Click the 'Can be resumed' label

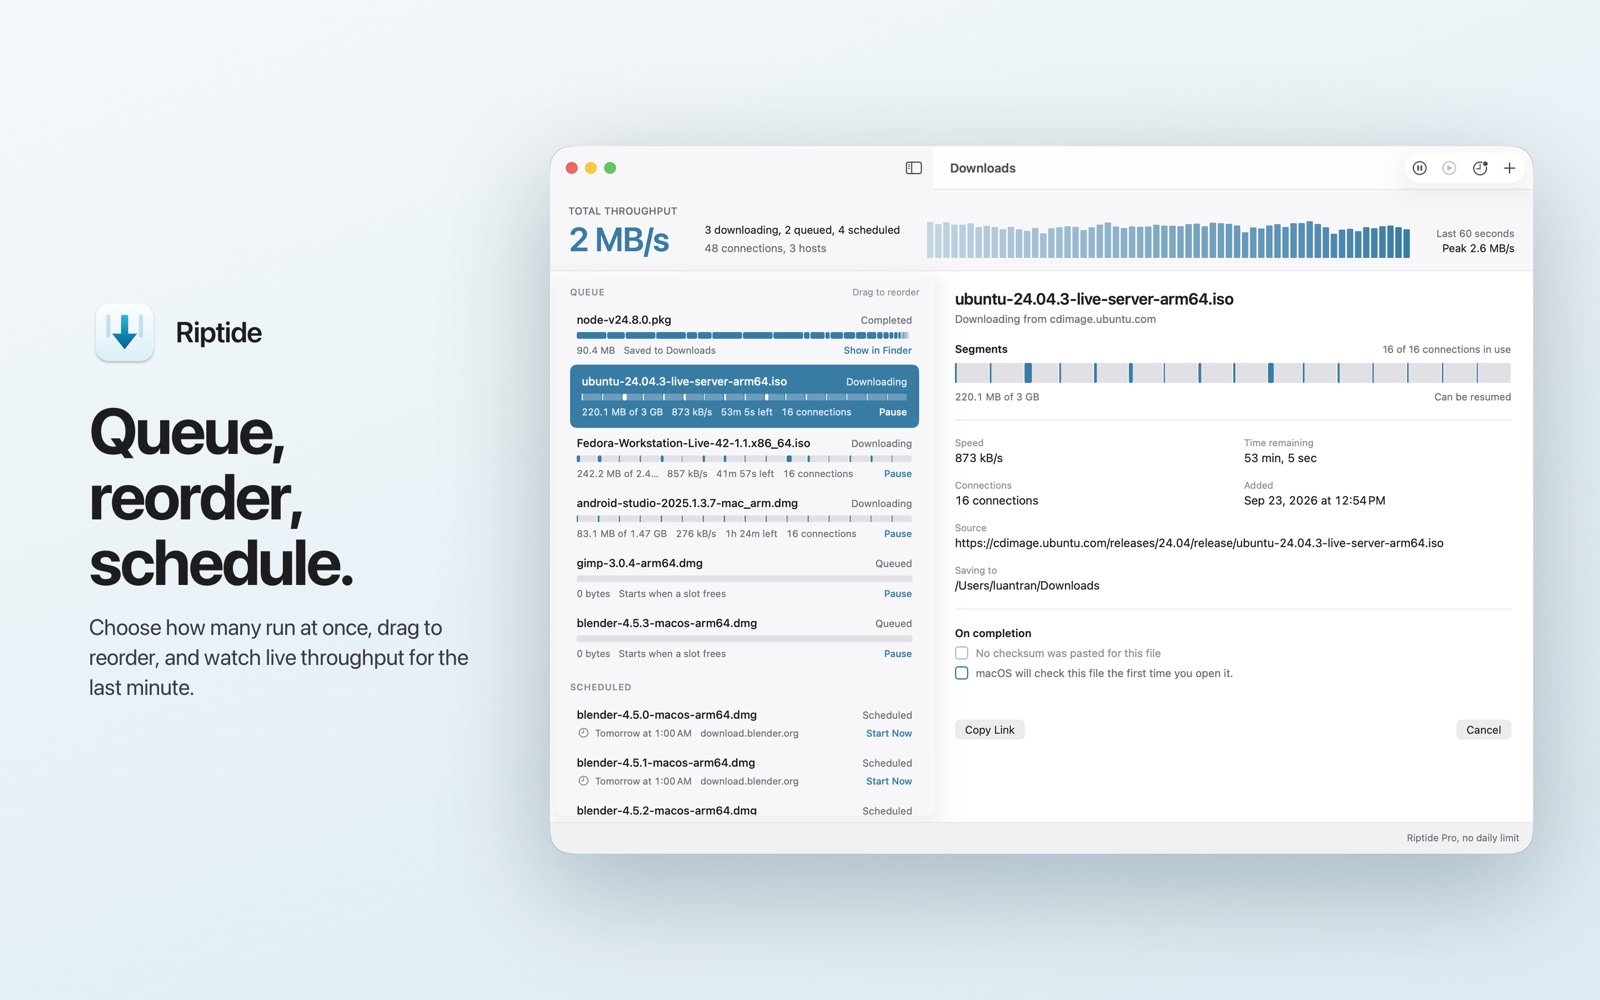[x=1472, y=397]
